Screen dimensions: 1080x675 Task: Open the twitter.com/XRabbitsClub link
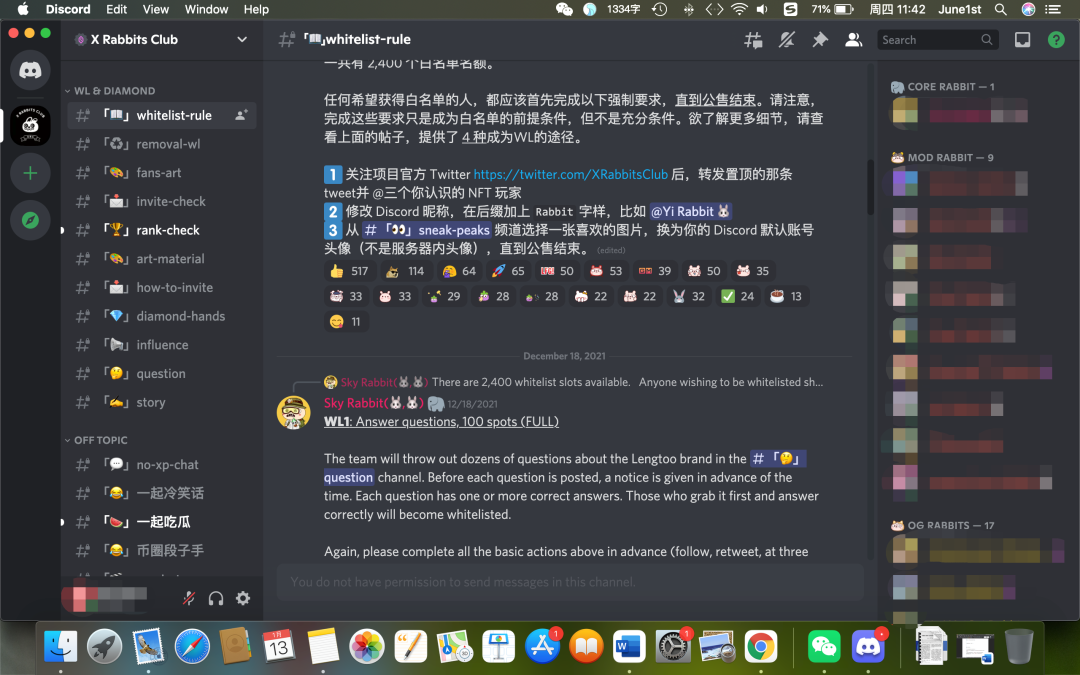click(x=570, y=174)
